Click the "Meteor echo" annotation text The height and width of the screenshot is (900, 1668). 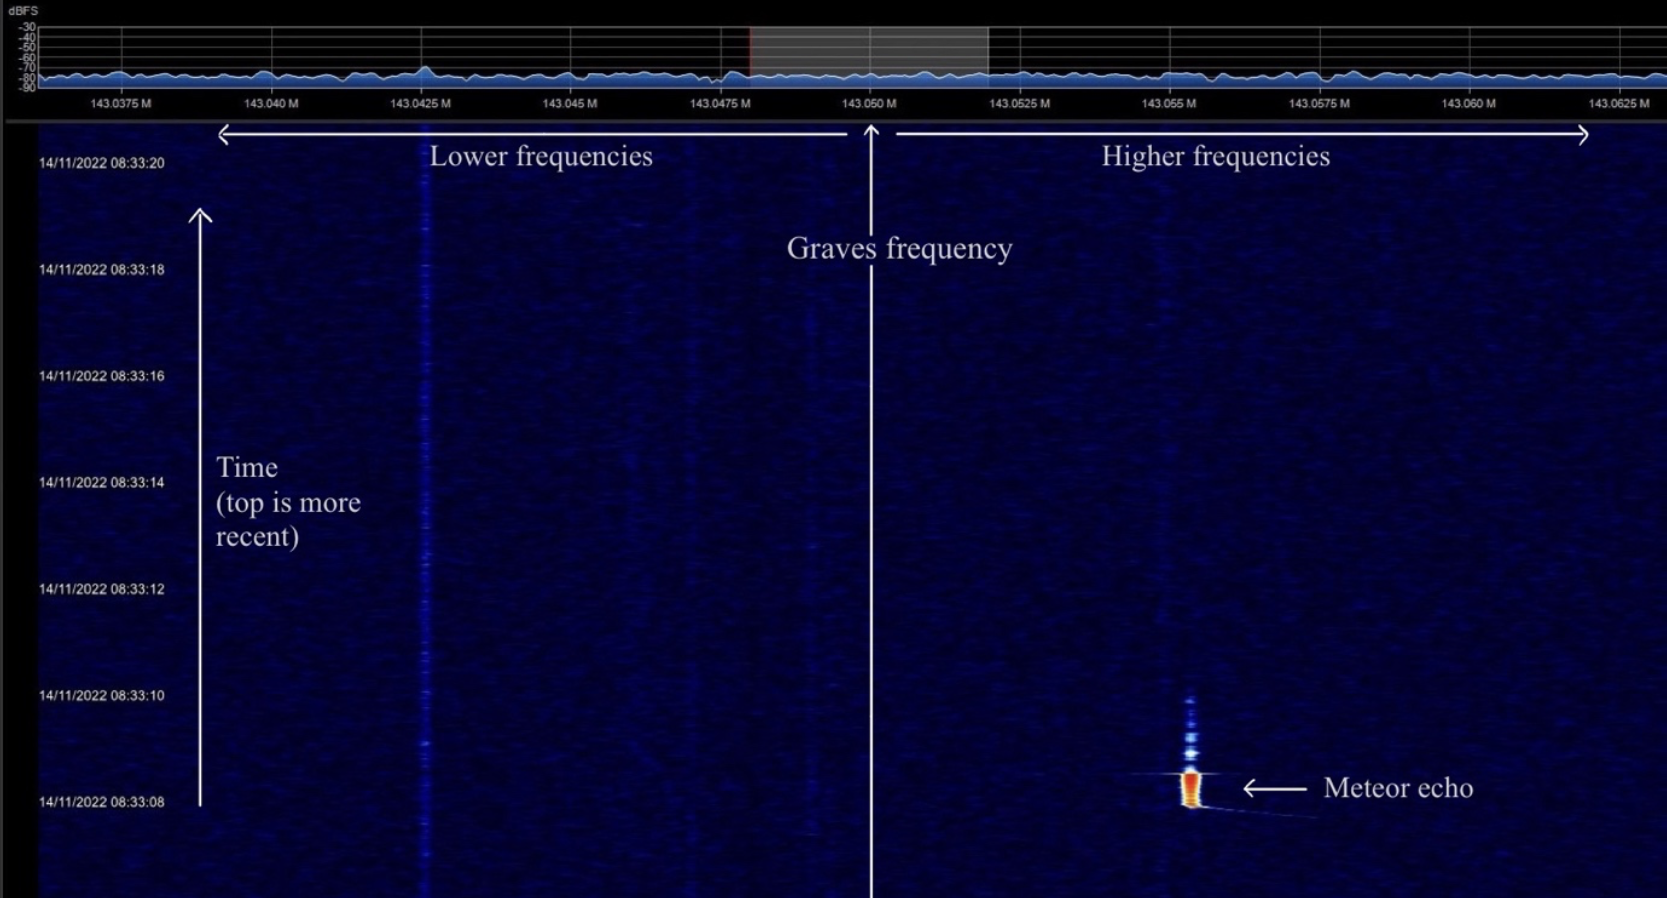click(1397, 788)
